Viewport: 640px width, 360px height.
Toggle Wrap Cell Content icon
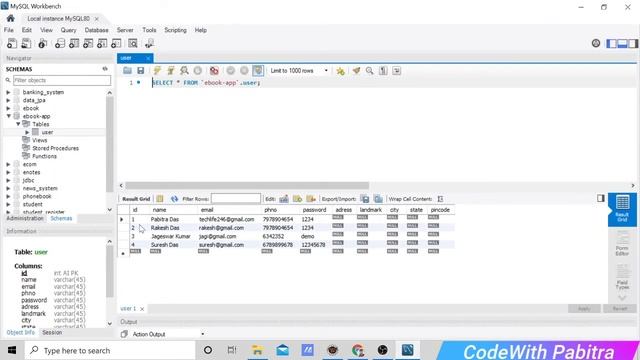440,199
